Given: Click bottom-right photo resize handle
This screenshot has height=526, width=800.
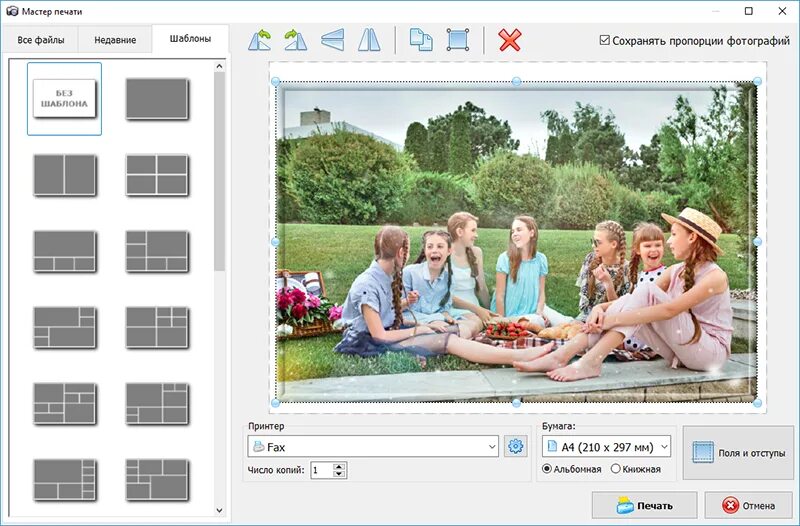Looking at the screenshot, I should pos(758,403).
